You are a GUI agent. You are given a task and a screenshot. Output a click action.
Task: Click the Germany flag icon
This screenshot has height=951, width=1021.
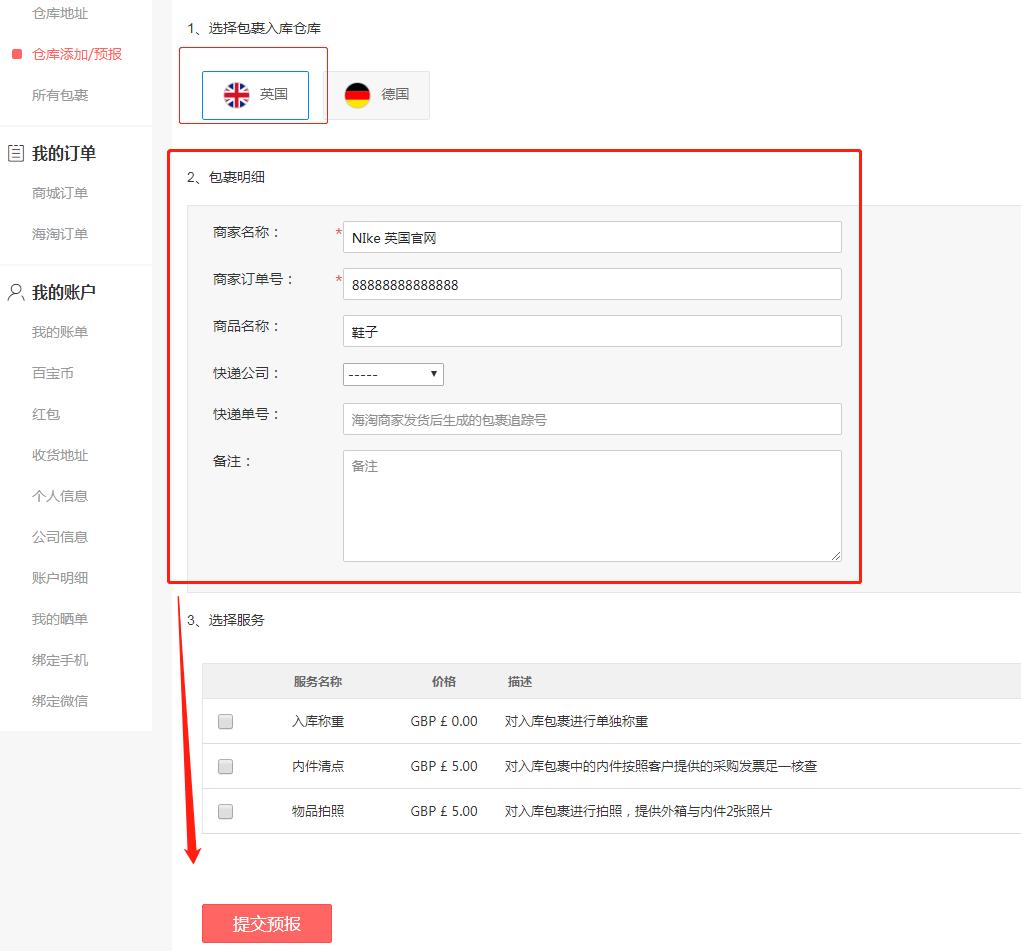358,94
